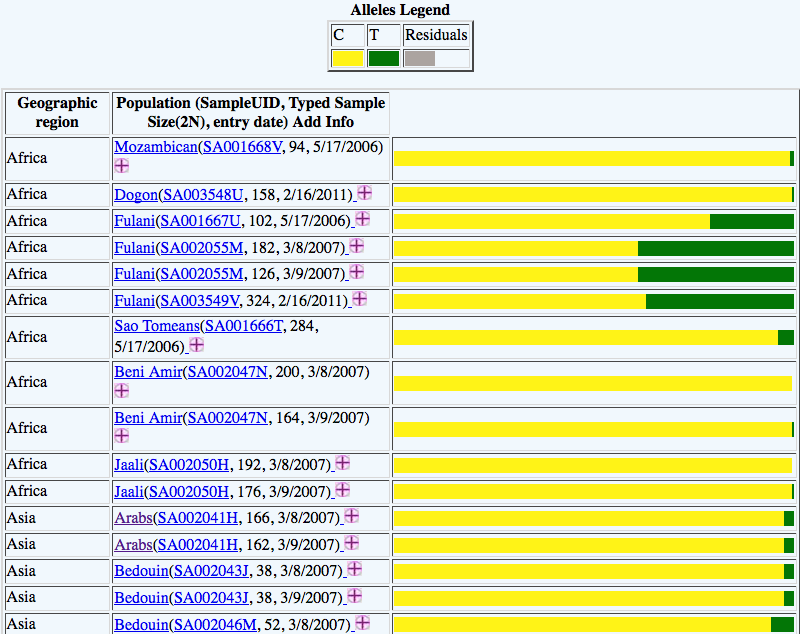
Task: Open Add Info icon for Arabs 162 row
Action: [352, 543]
